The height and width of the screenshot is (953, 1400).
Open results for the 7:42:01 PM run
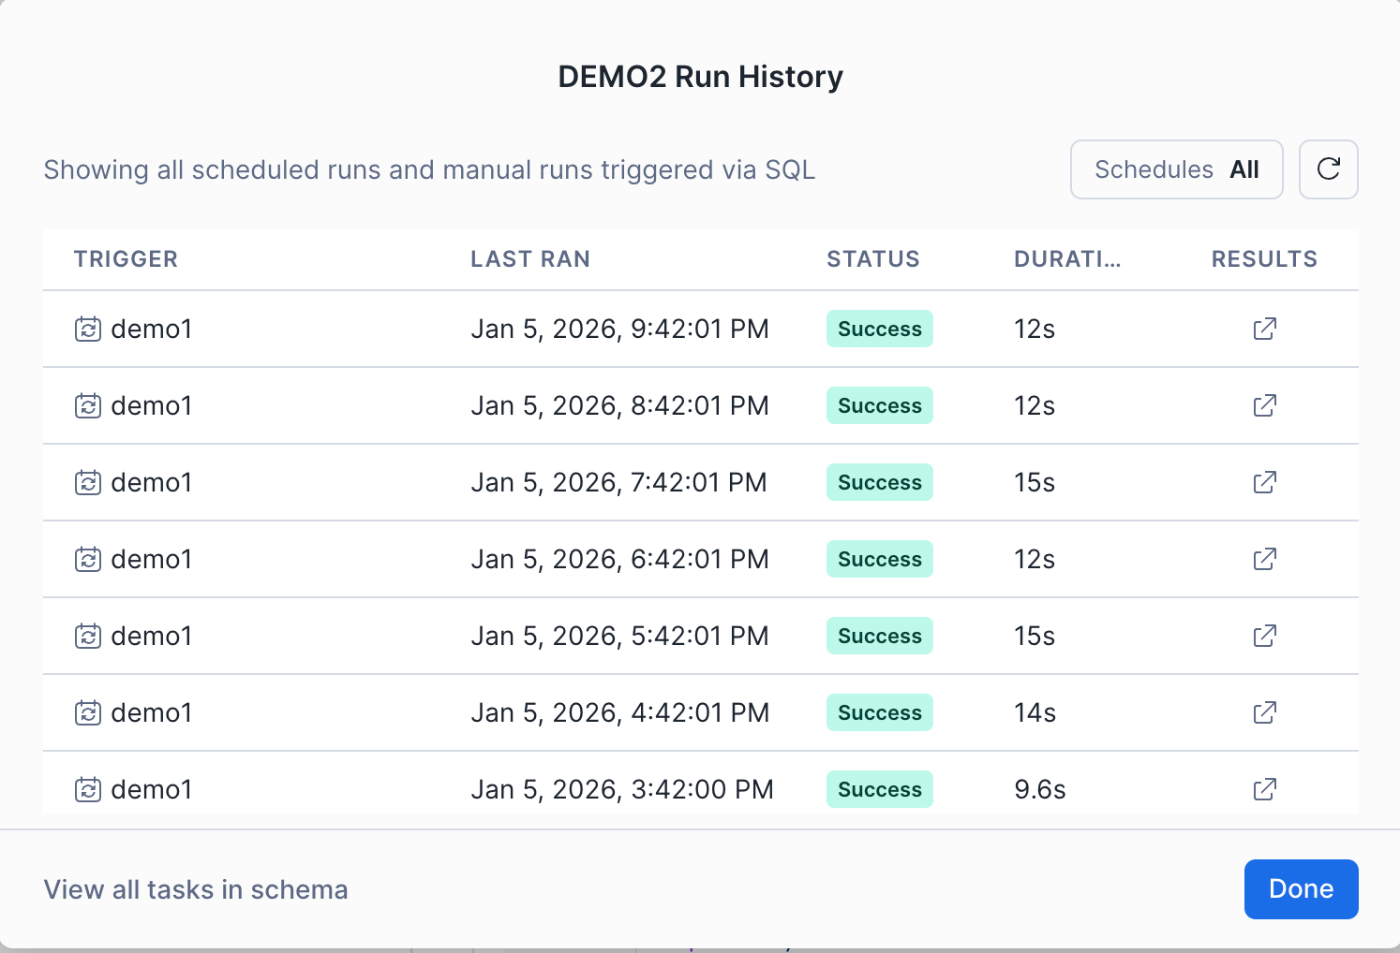point(1264,482)
